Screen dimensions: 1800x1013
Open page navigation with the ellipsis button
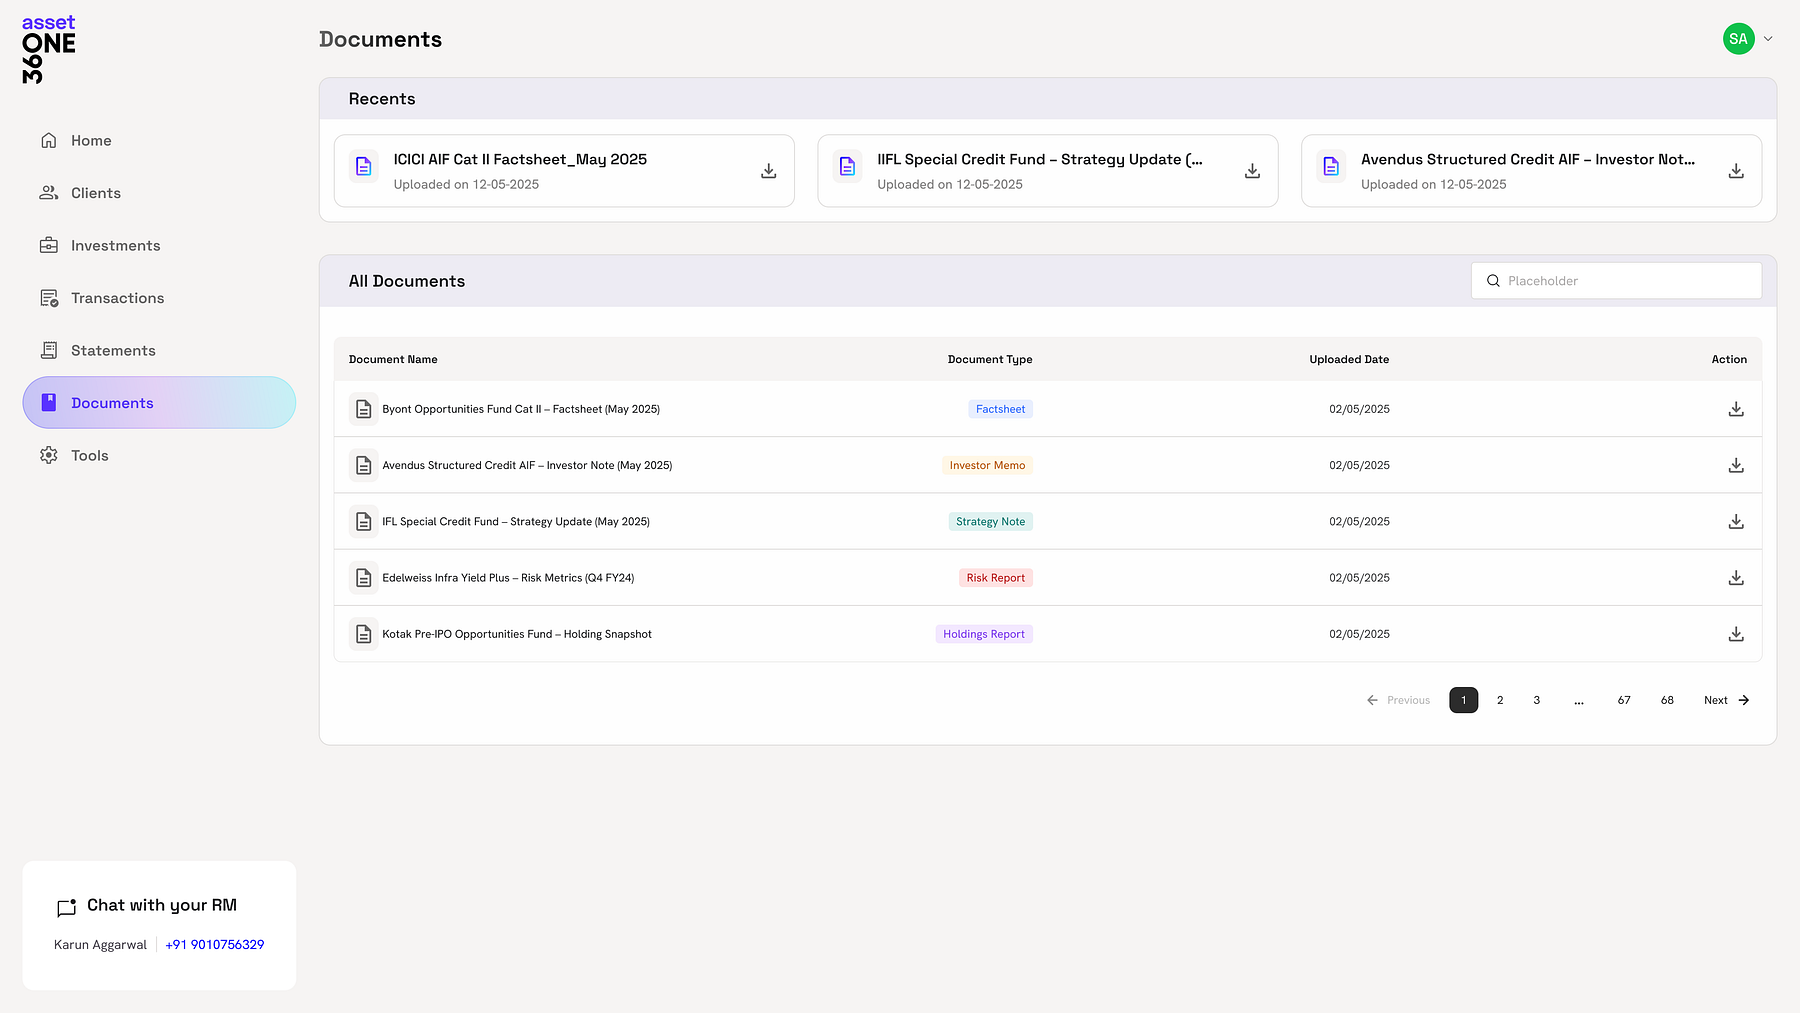pos(1579,700)
